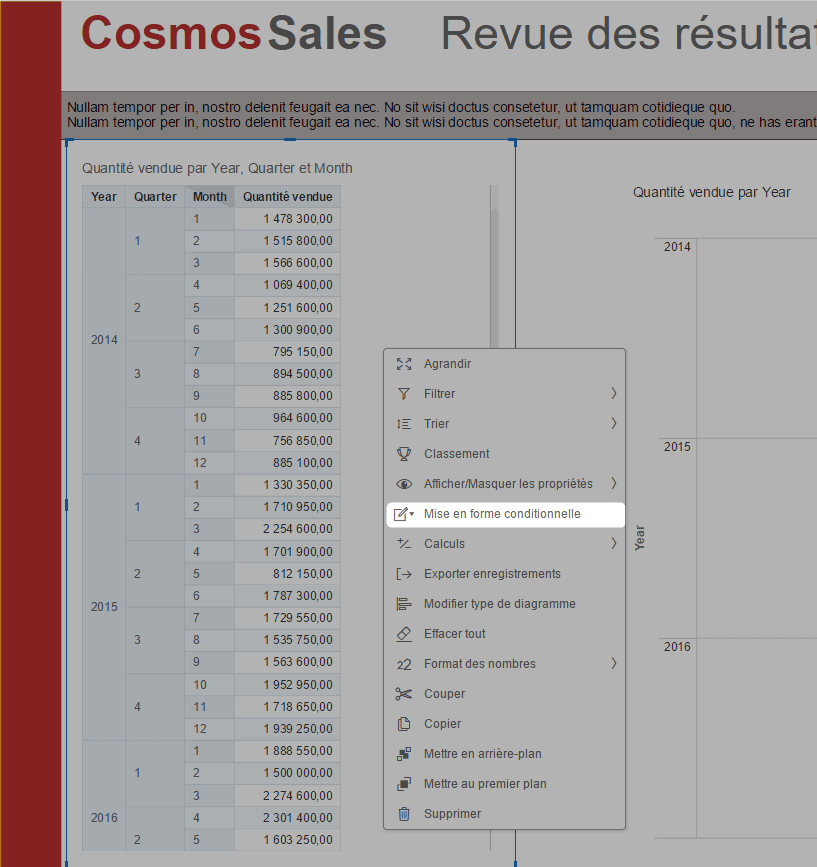Click the Year column header

[104, 197]
